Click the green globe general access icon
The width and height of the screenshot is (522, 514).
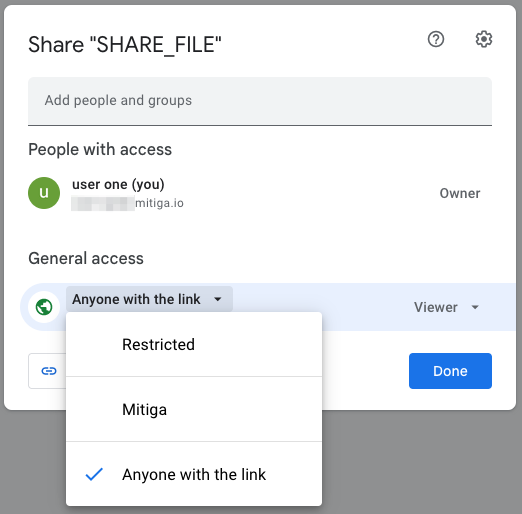point(44,307)
